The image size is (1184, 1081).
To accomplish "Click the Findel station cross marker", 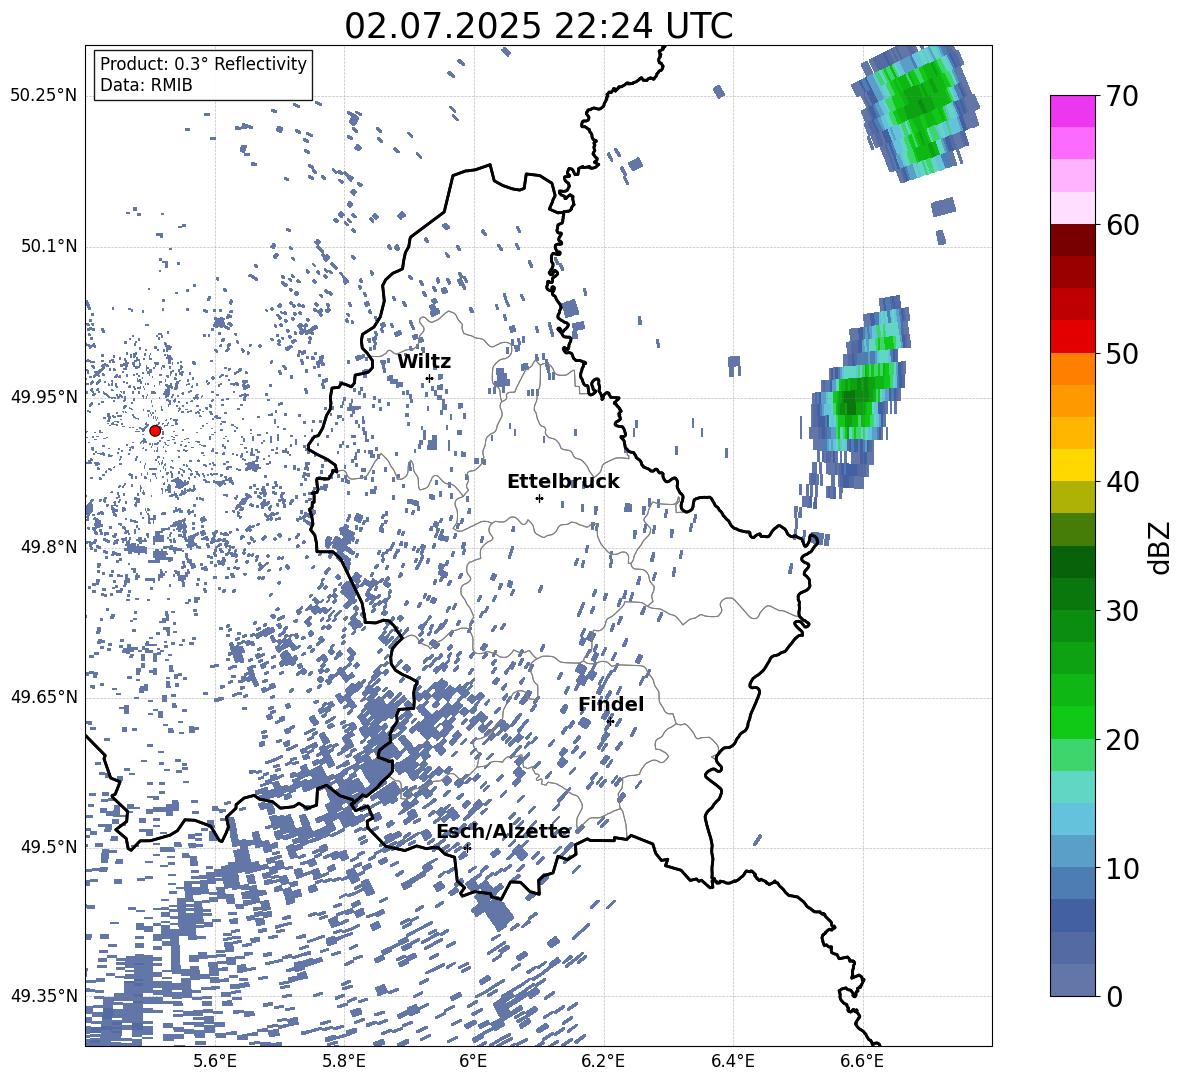I will point(610,722).
